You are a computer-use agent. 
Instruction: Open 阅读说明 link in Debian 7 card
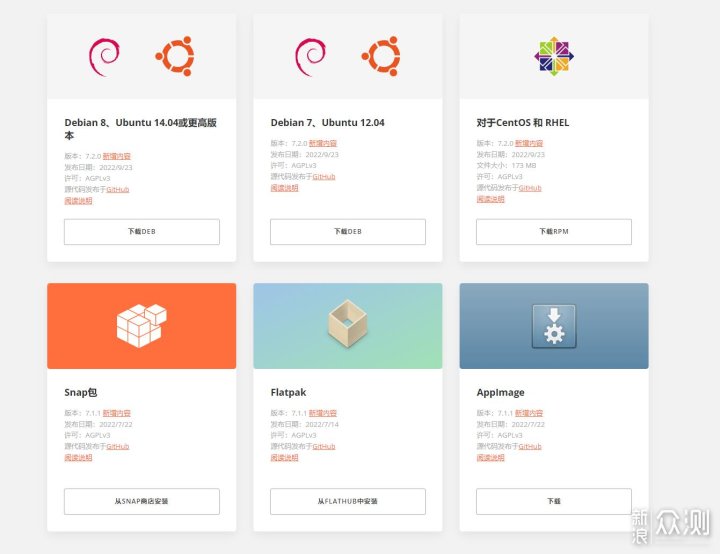tap(284, 188)
